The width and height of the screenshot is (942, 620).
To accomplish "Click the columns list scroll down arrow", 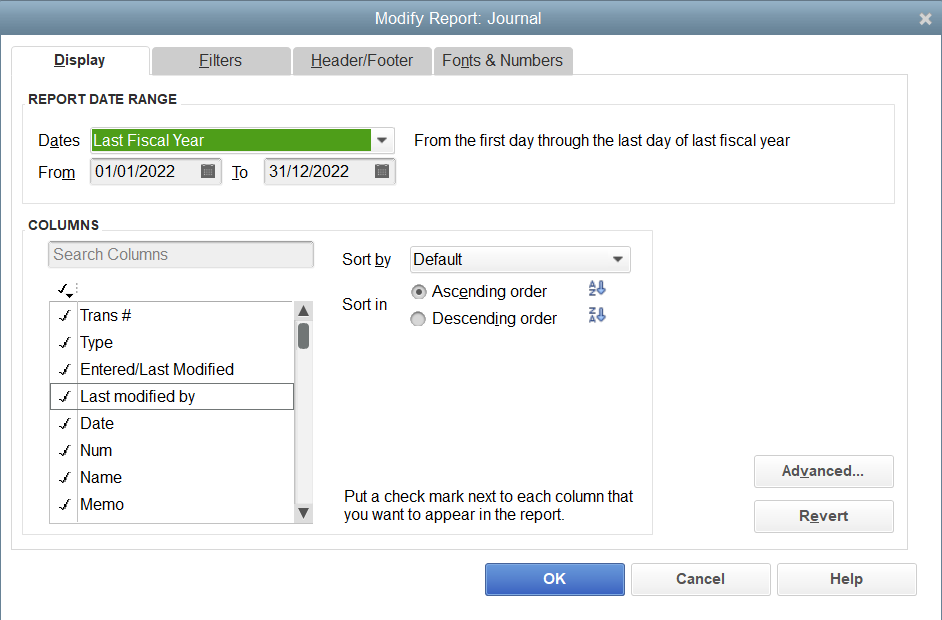I will (303, 513).
